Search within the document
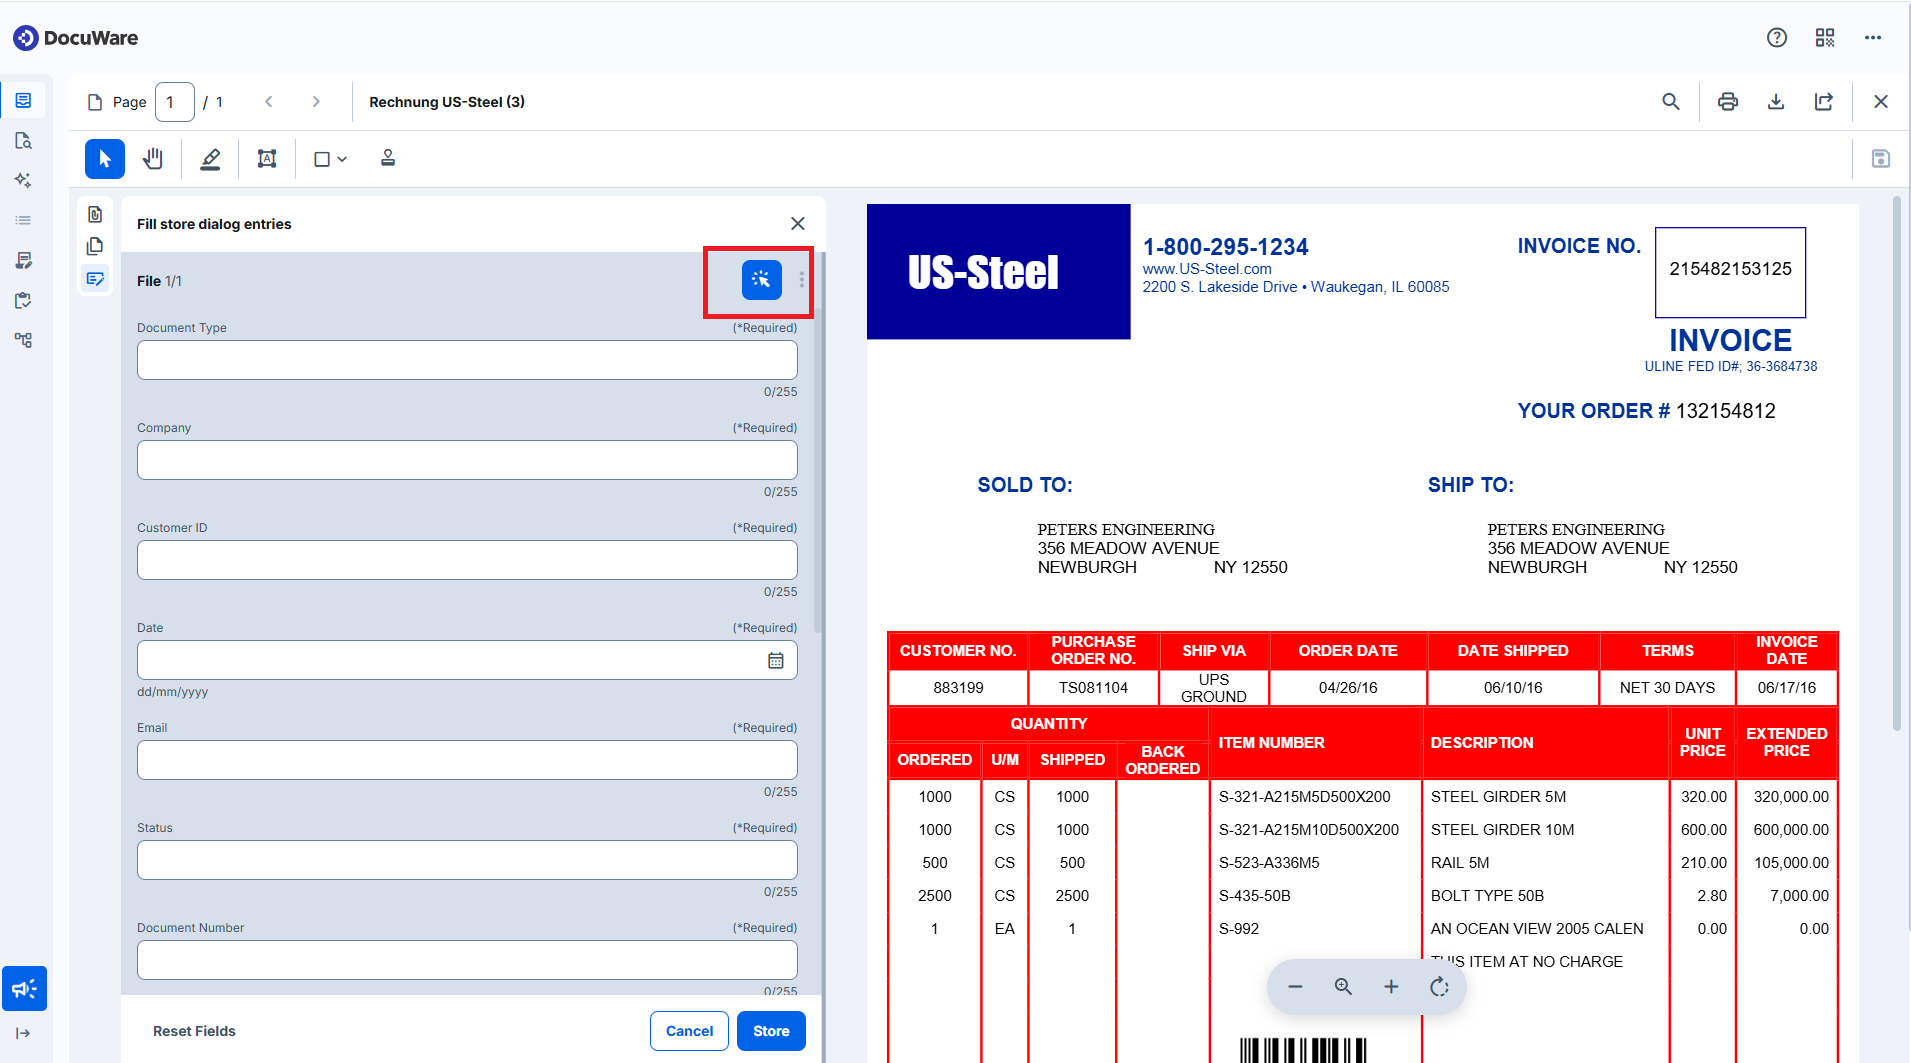The width and height of the screenshot is (1911, 1063). 1671,102
